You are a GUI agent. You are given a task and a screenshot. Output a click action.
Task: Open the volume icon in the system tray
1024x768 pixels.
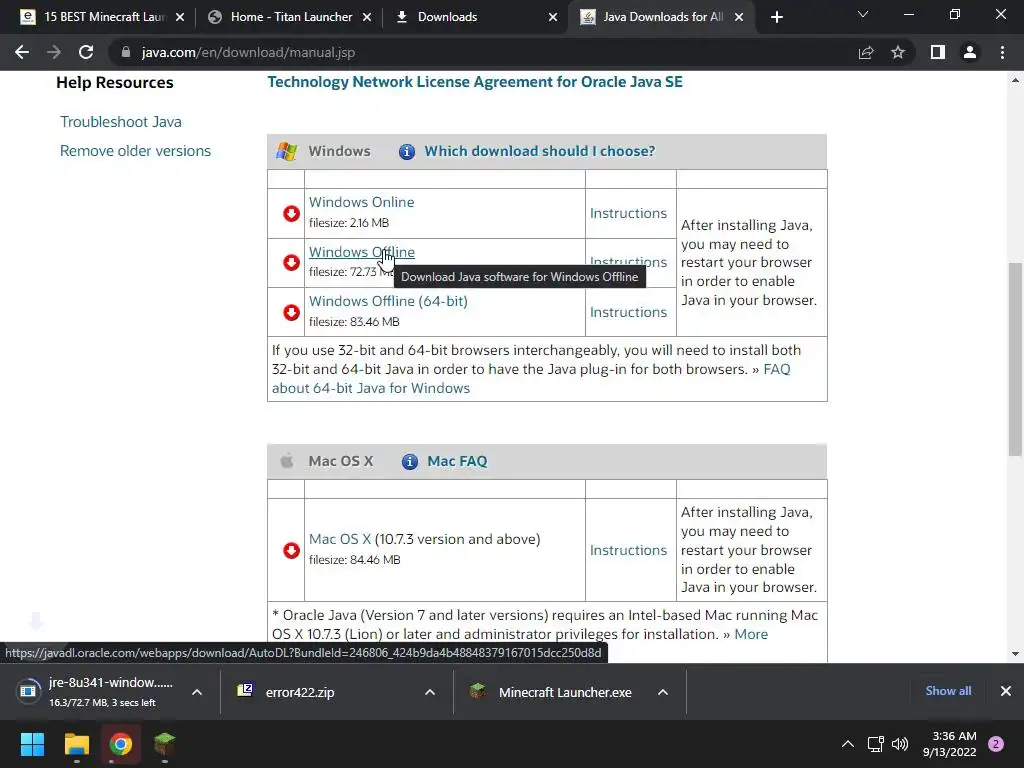click(900, 744)
